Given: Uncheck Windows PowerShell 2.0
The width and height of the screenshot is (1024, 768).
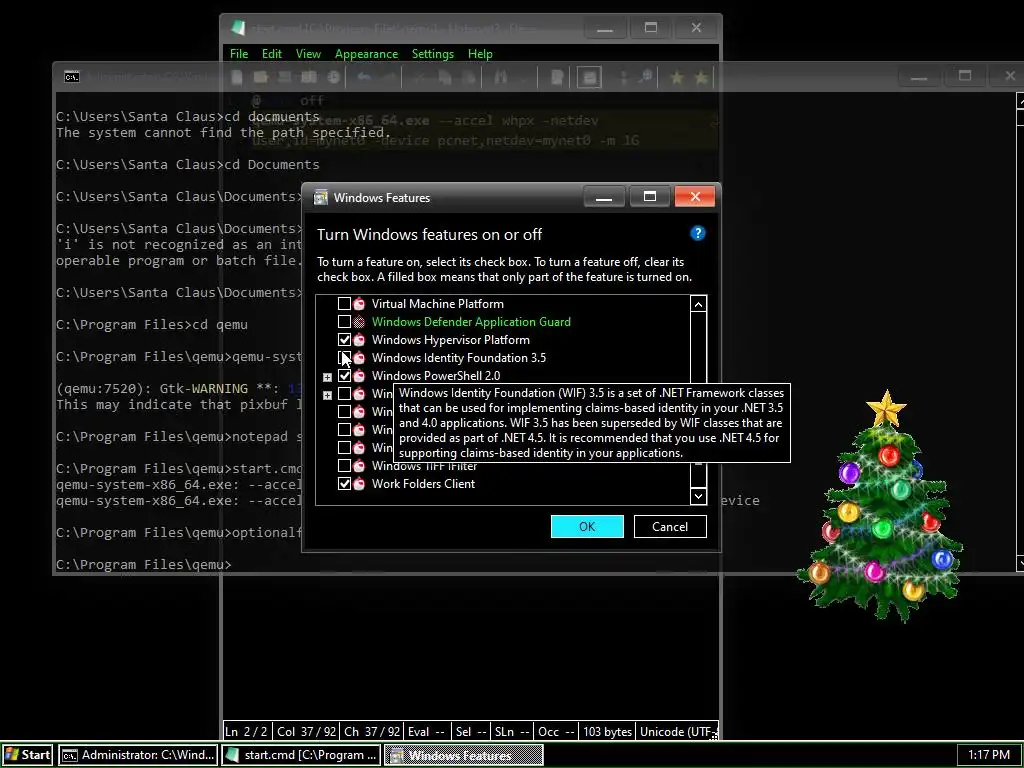Looking at the screenshot, I should (x=344, y=376).
